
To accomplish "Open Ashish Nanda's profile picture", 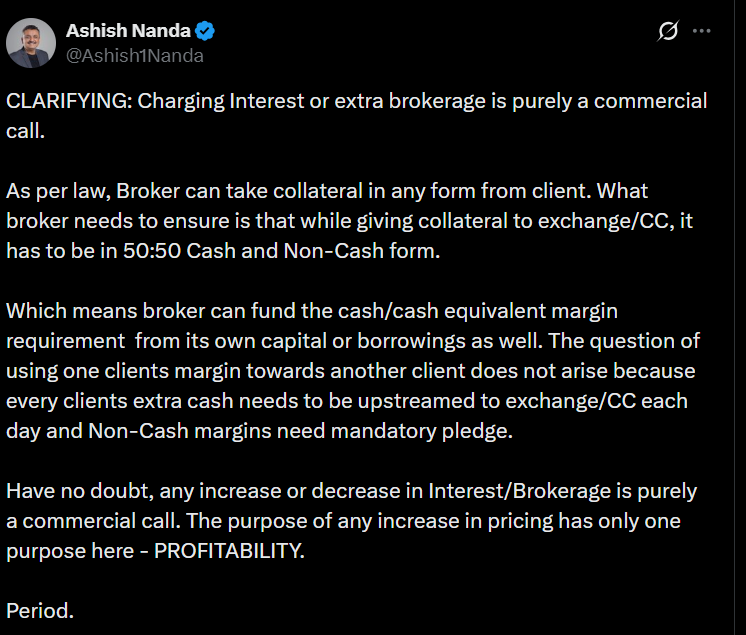I will [31, 43].
